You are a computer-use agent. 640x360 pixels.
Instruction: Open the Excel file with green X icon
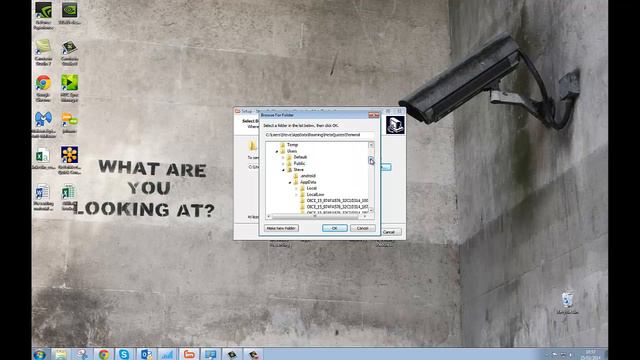pyautogui.click(x=43, y=159)
